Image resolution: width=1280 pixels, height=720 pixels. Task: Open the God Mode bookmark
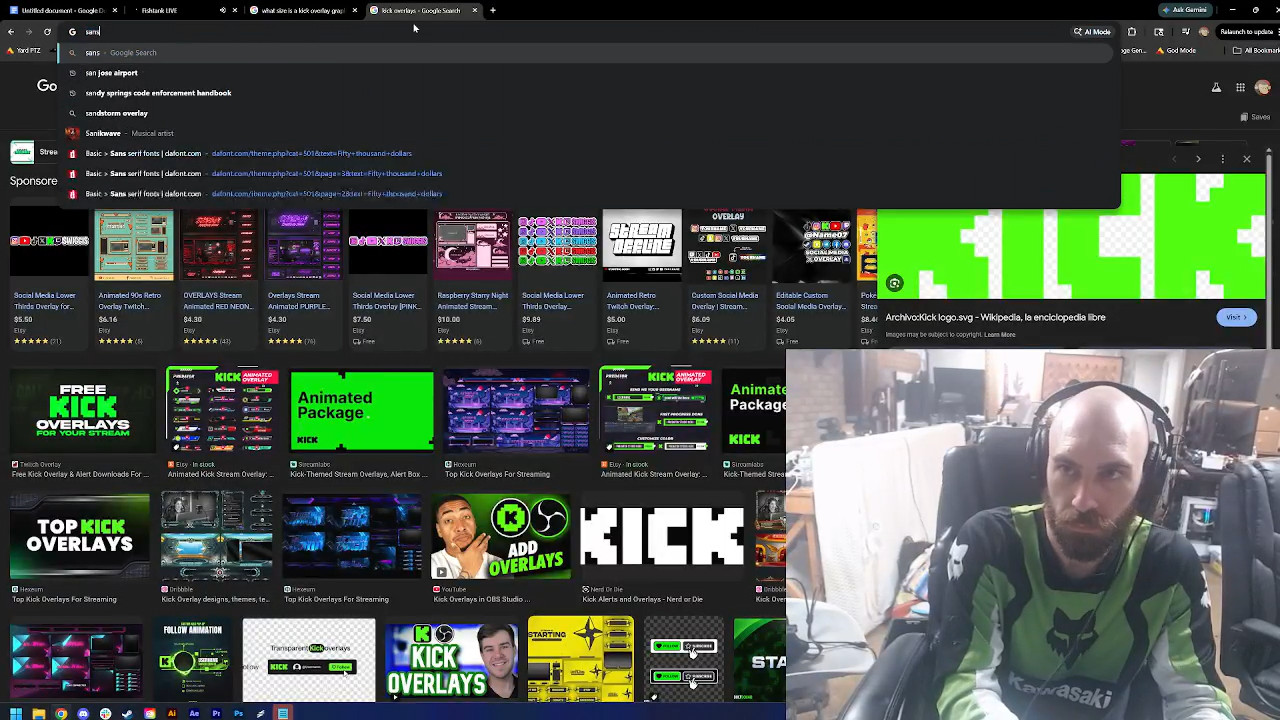pos(1175,51)
